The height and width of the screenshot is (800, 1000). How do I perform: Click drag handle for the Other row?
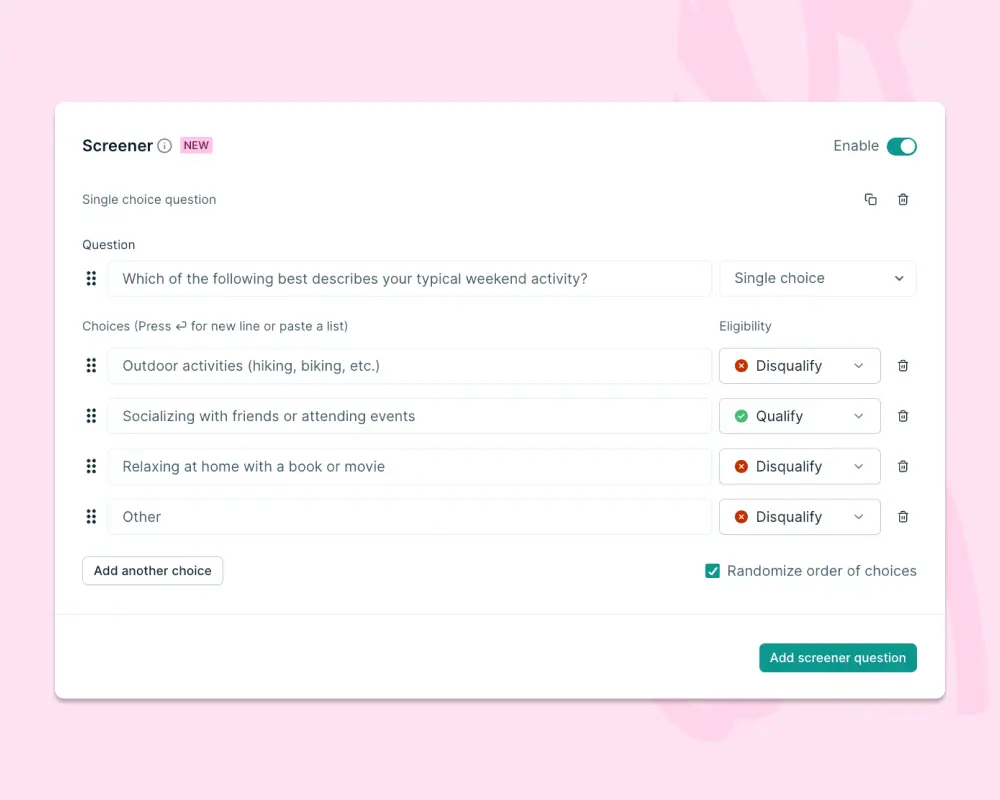tap(91, 517)
